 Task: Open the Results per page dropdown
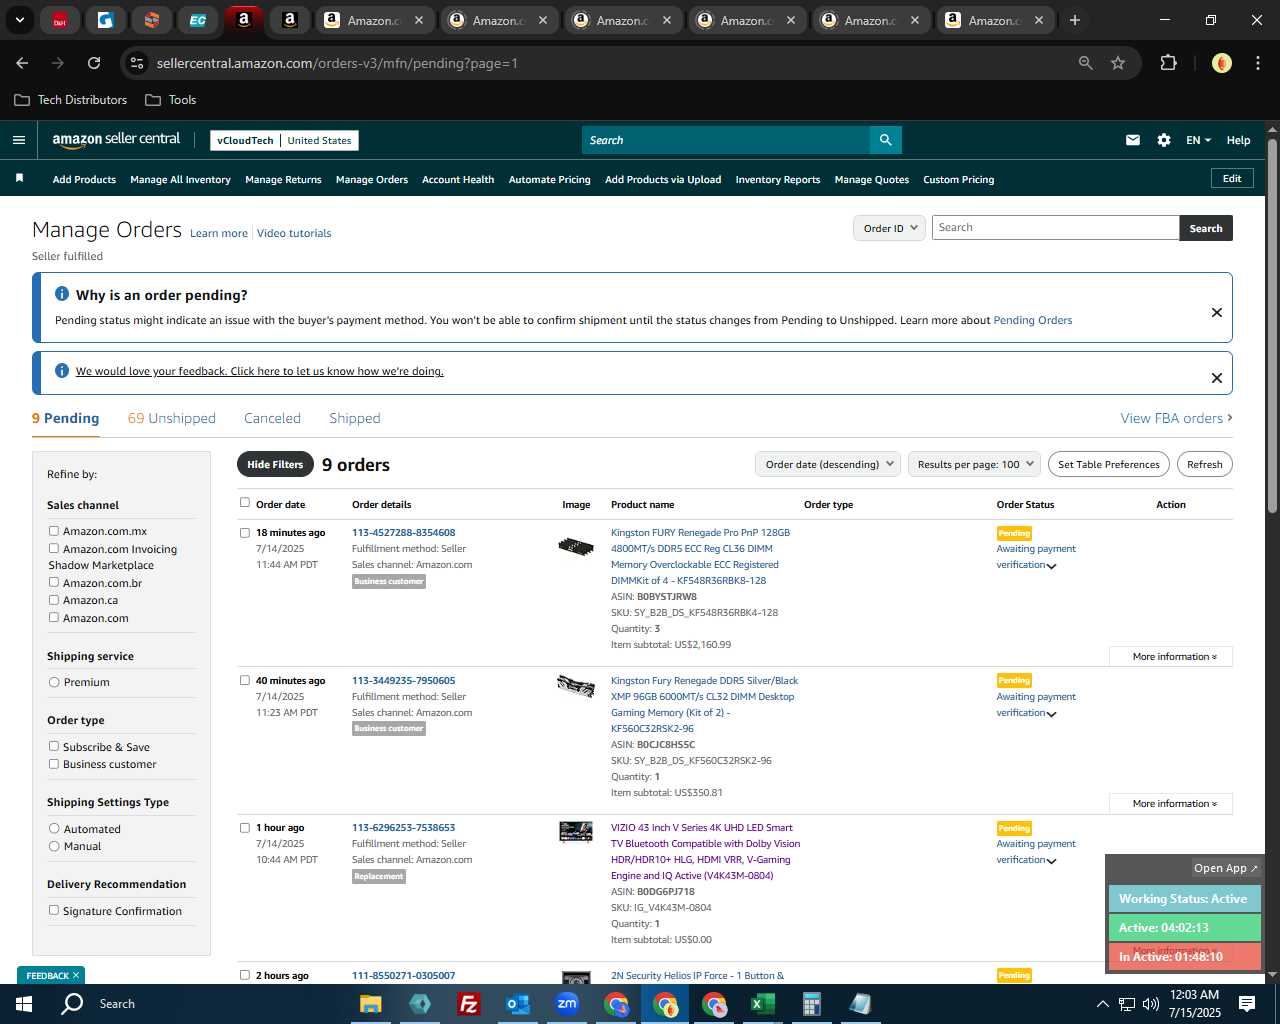[x=975, y=464]
